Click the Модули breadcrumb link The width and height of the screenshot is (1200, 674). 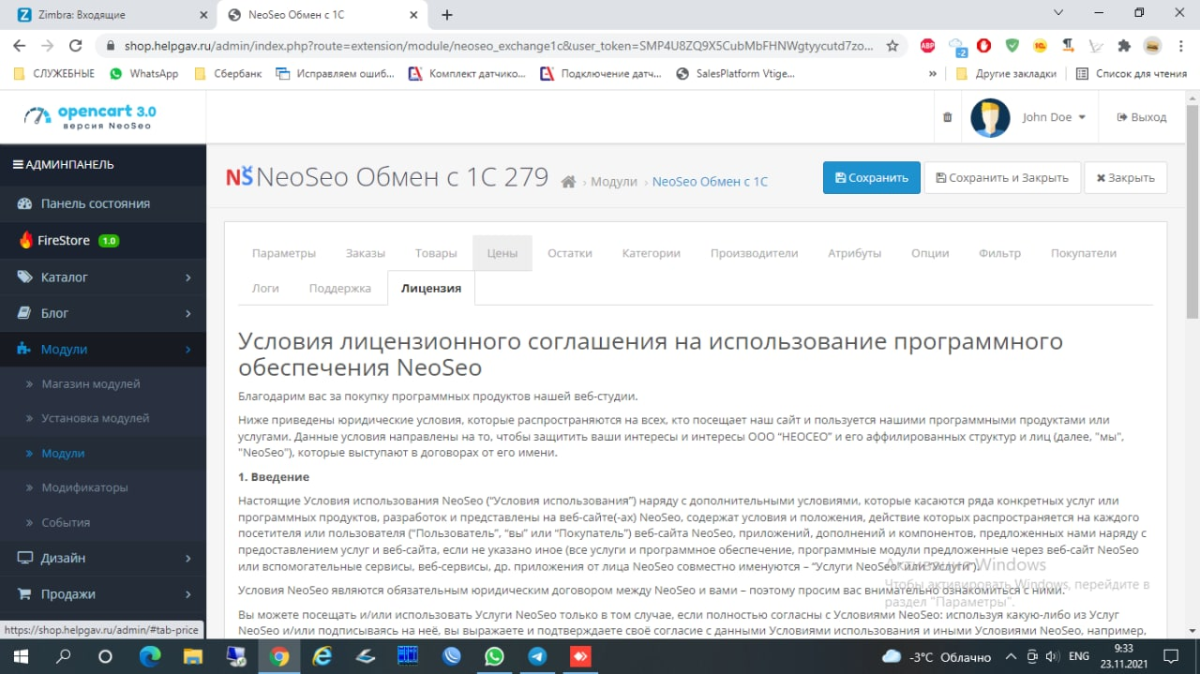pyautogui.click(x=614, y=182)
